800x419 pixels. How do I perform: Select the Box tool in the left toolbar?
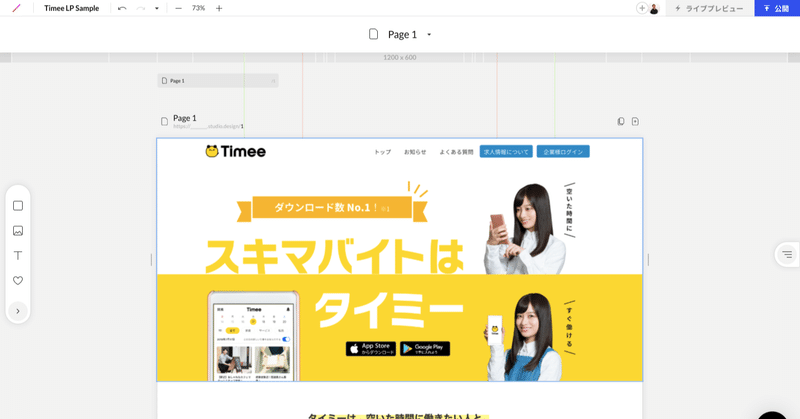click(18, 206)
